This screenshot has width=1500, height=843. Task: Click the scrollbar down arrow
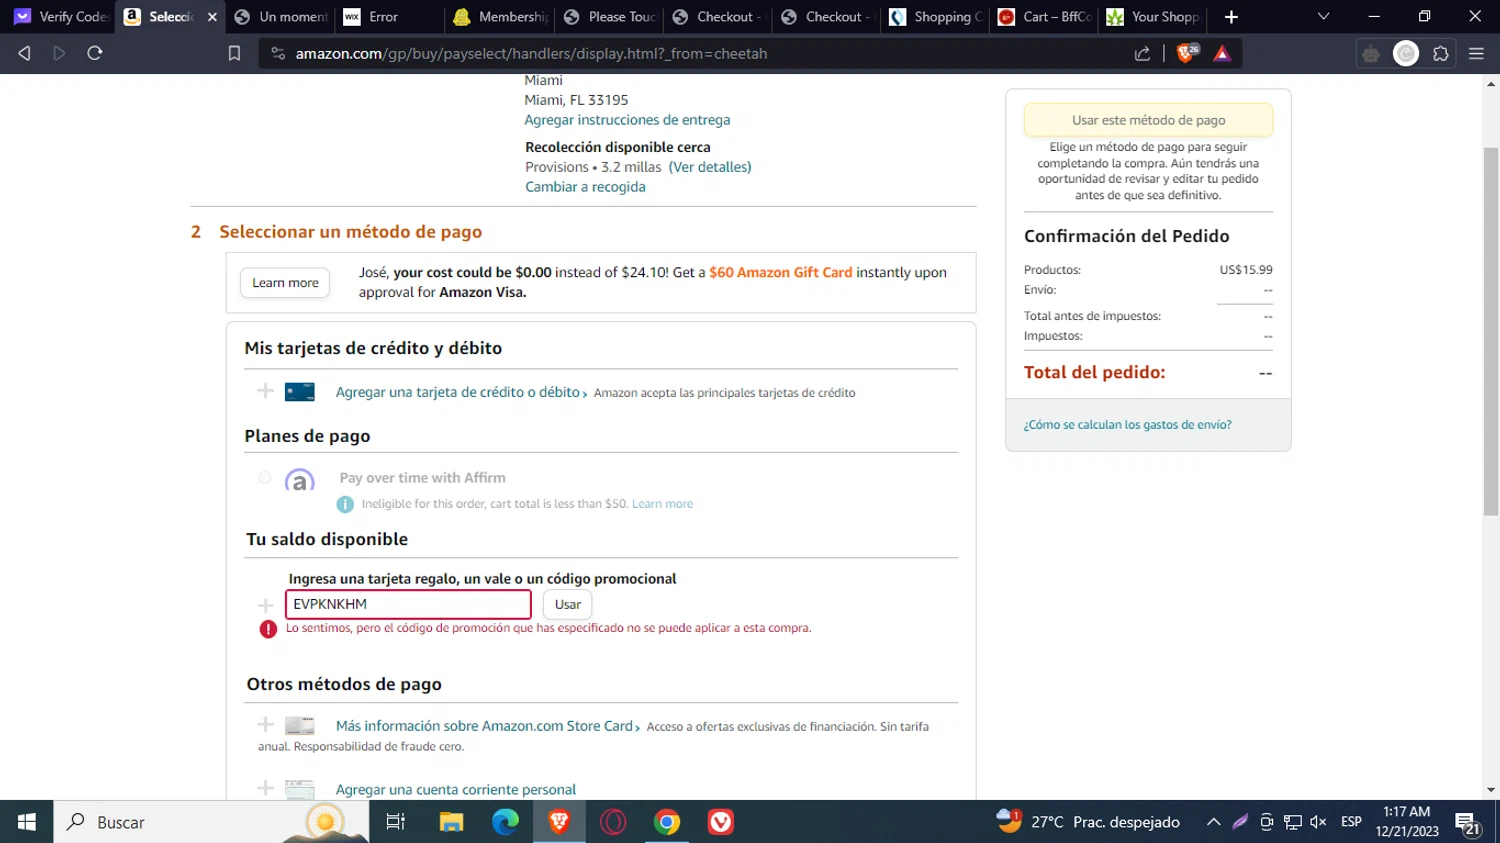(x=1491, y=790)
